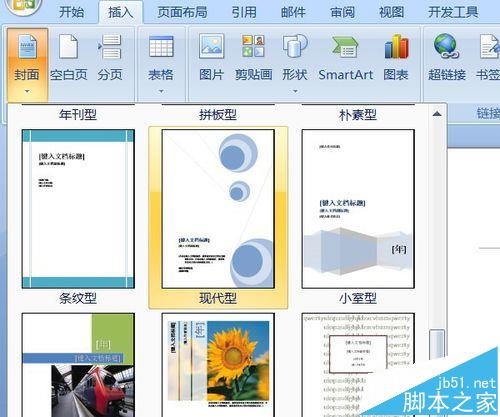500x417 pixels.
Task: Click the Office button orb
Action: [x=23, y=6]
